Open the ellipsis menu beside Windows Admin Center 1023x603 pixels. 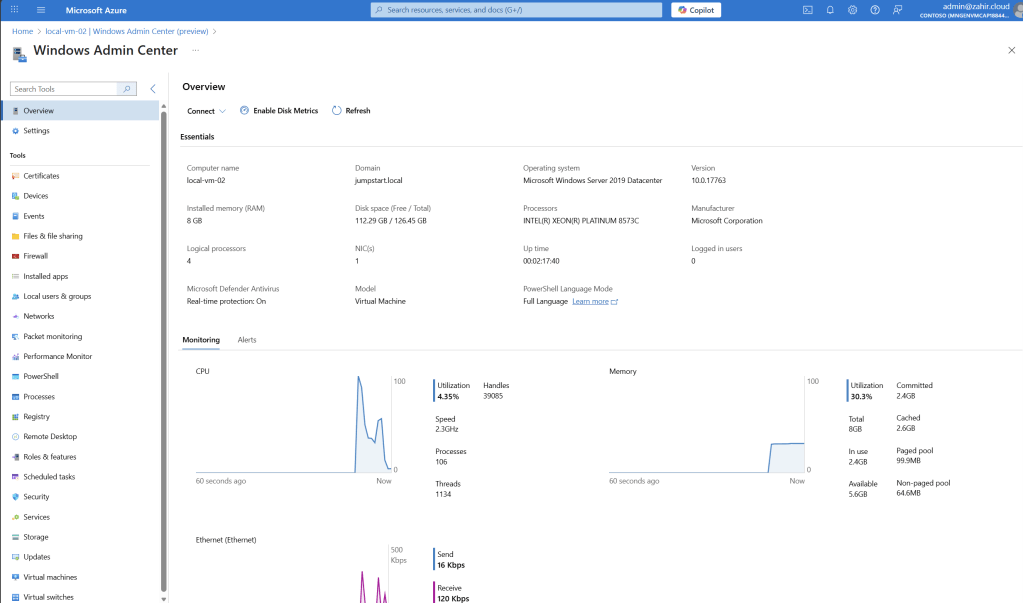click(195, 50)
